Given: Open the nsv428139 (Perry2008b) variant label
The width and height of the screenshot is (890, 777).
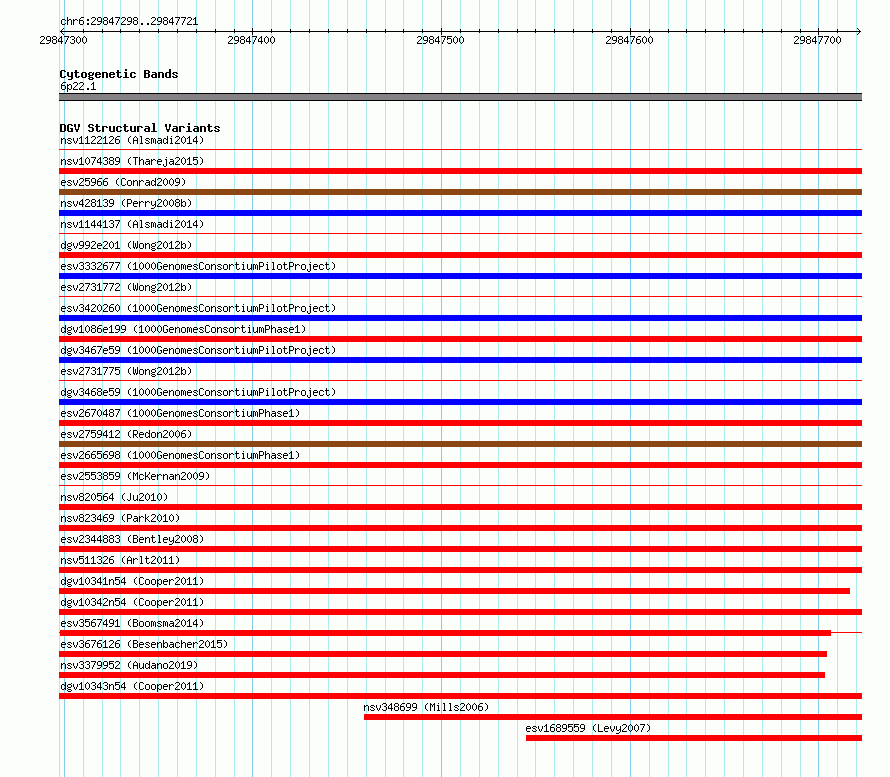Looking at the screenshot, I should 126,203.
